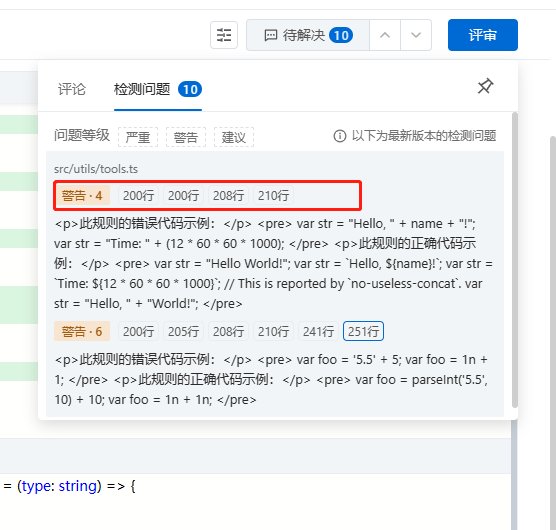The width and height of the screenshot is (556, 530).
Task: Toggle the 建议 severity filter
Action: (234, 137)
